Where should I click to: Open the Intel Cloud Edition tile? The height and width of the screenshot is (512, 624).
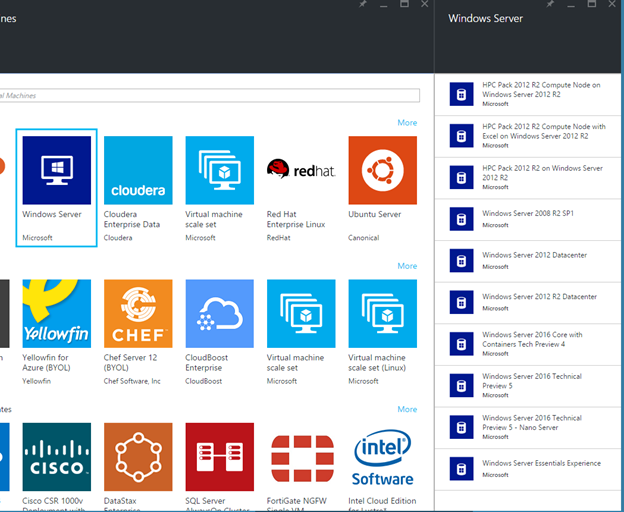[x=382, y=456]
